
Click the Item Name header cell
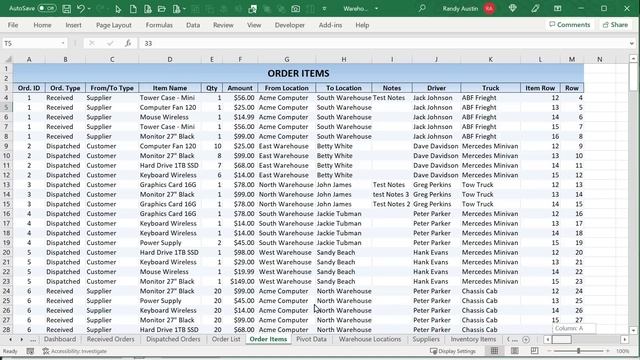(x=170, y=88)
